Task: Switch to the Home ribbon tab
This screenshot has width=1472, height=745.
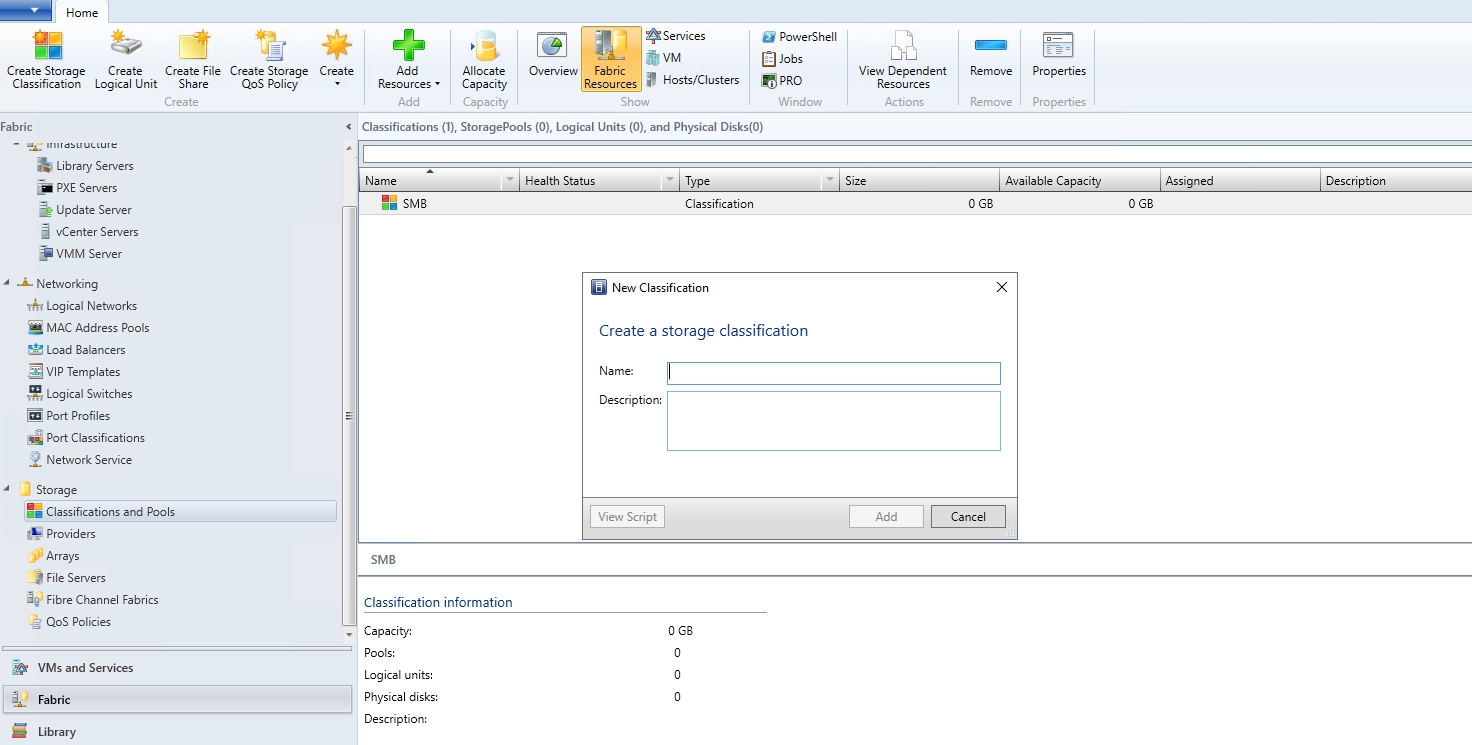Action: pos(82,12)
